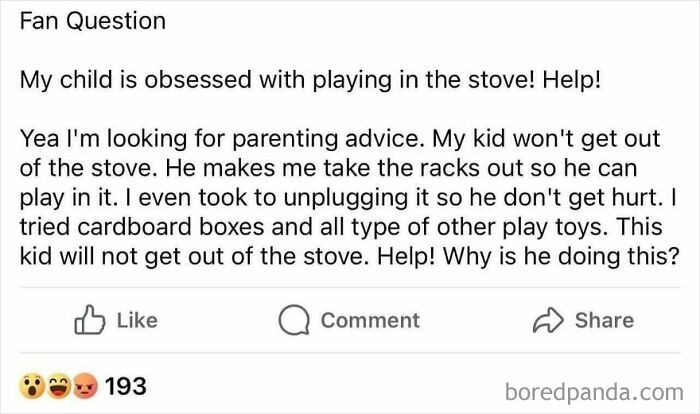Click the line about cardboard boxes
The image size is (700, 414).
(341, 227)
